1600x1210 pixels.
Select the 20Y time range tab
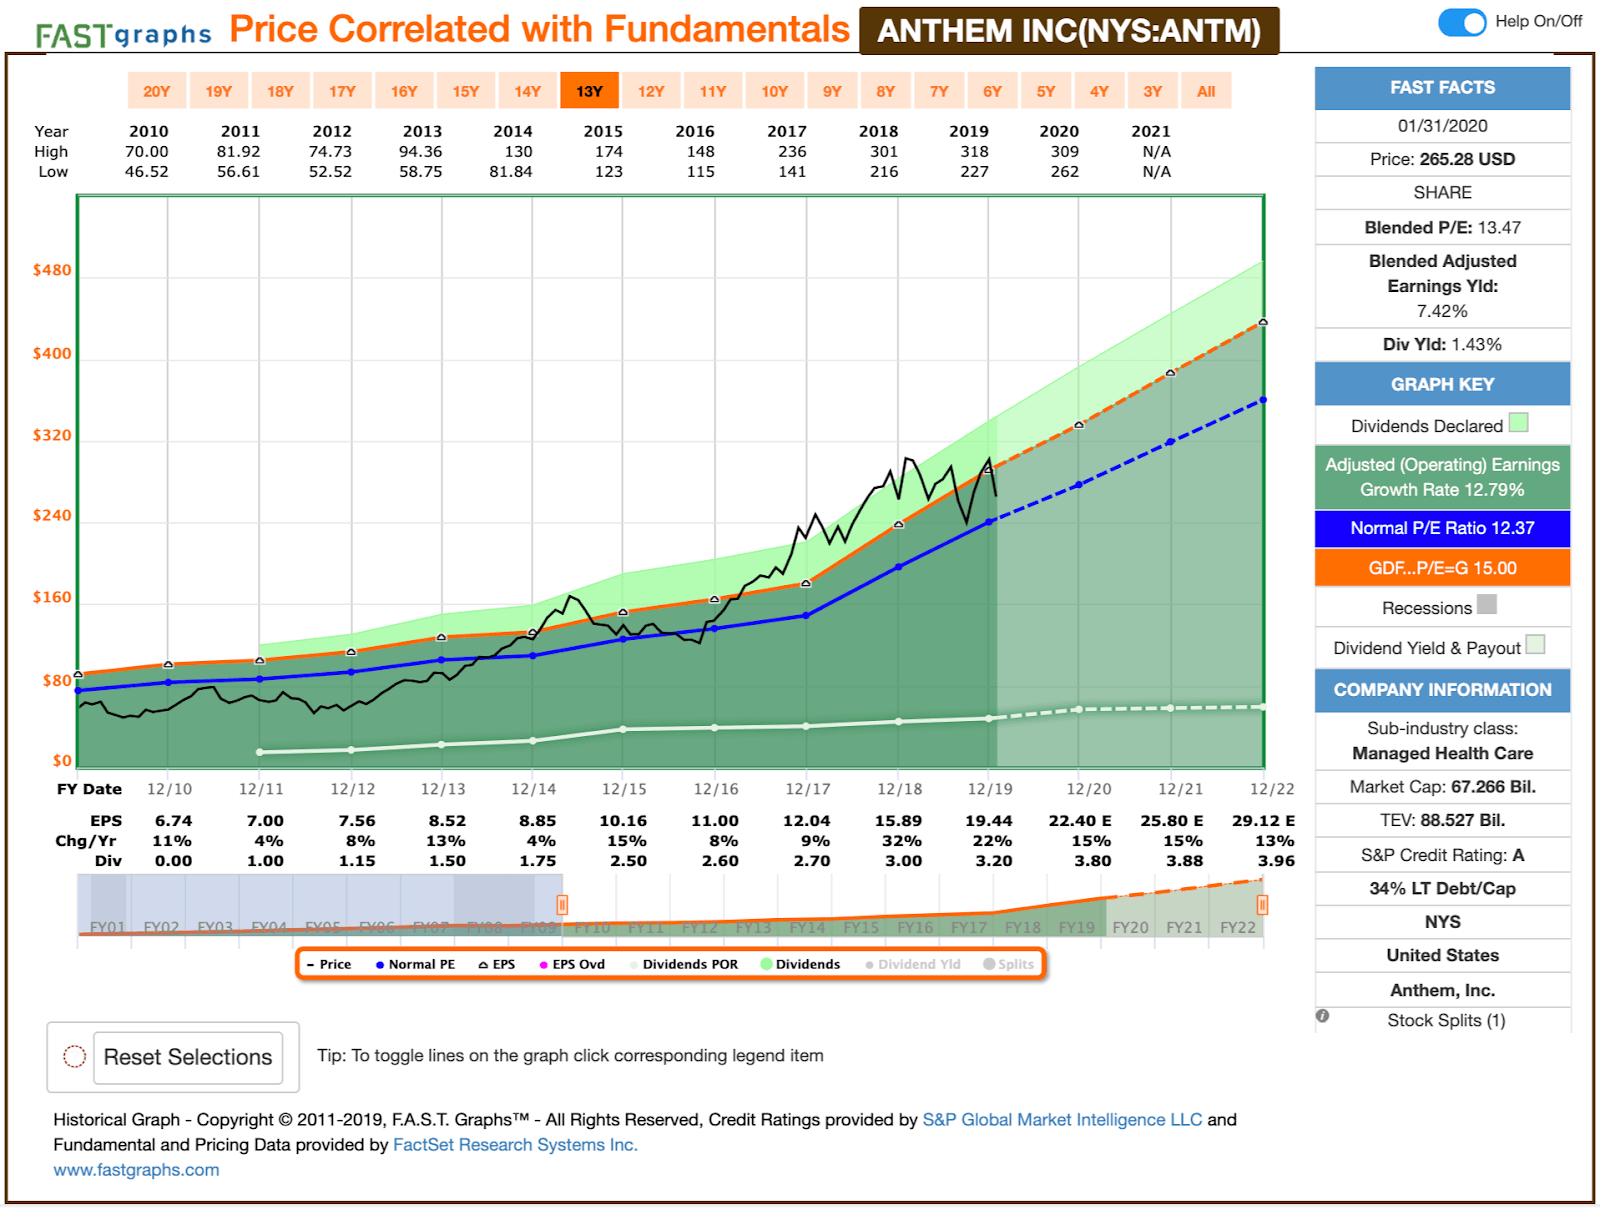[x=157, y=91]
